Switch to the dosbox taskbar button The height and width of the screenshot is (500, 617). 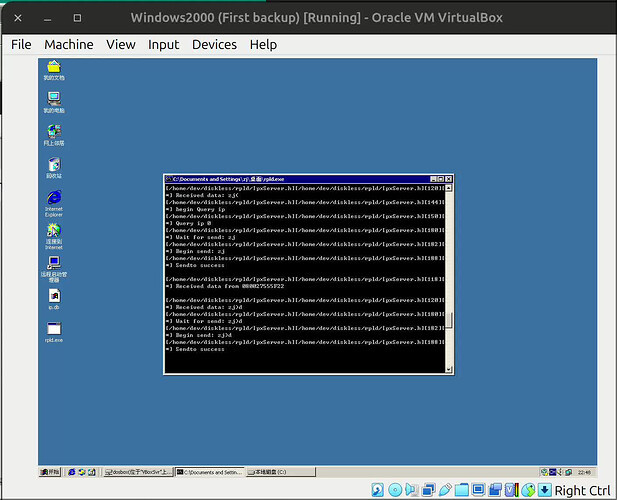pos(138,472)
